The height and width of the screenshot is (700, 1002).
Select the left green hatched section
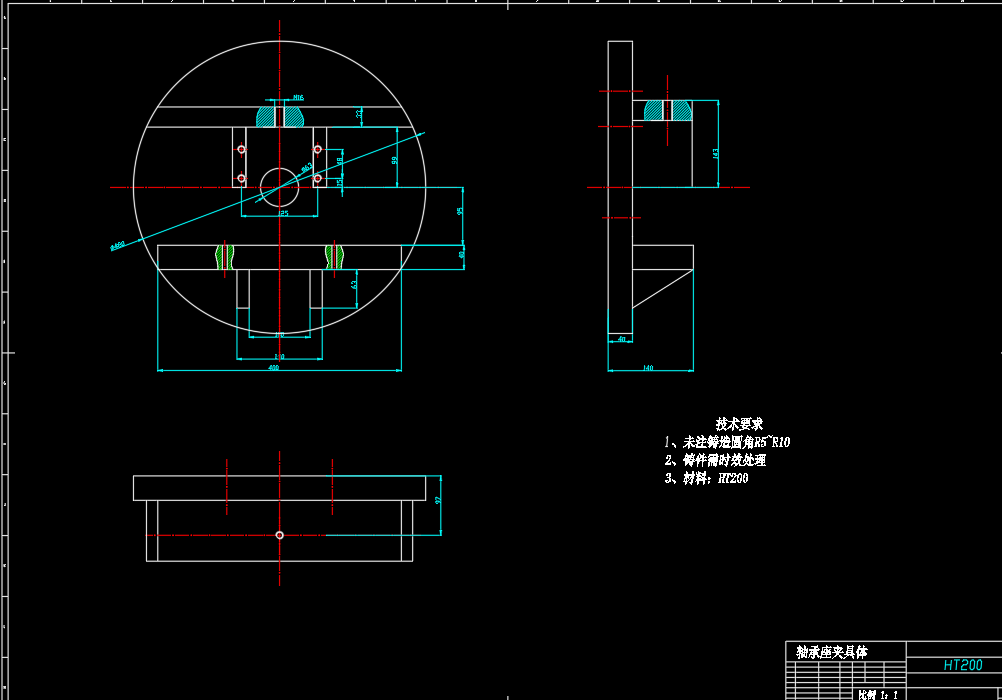pos(224,257)
